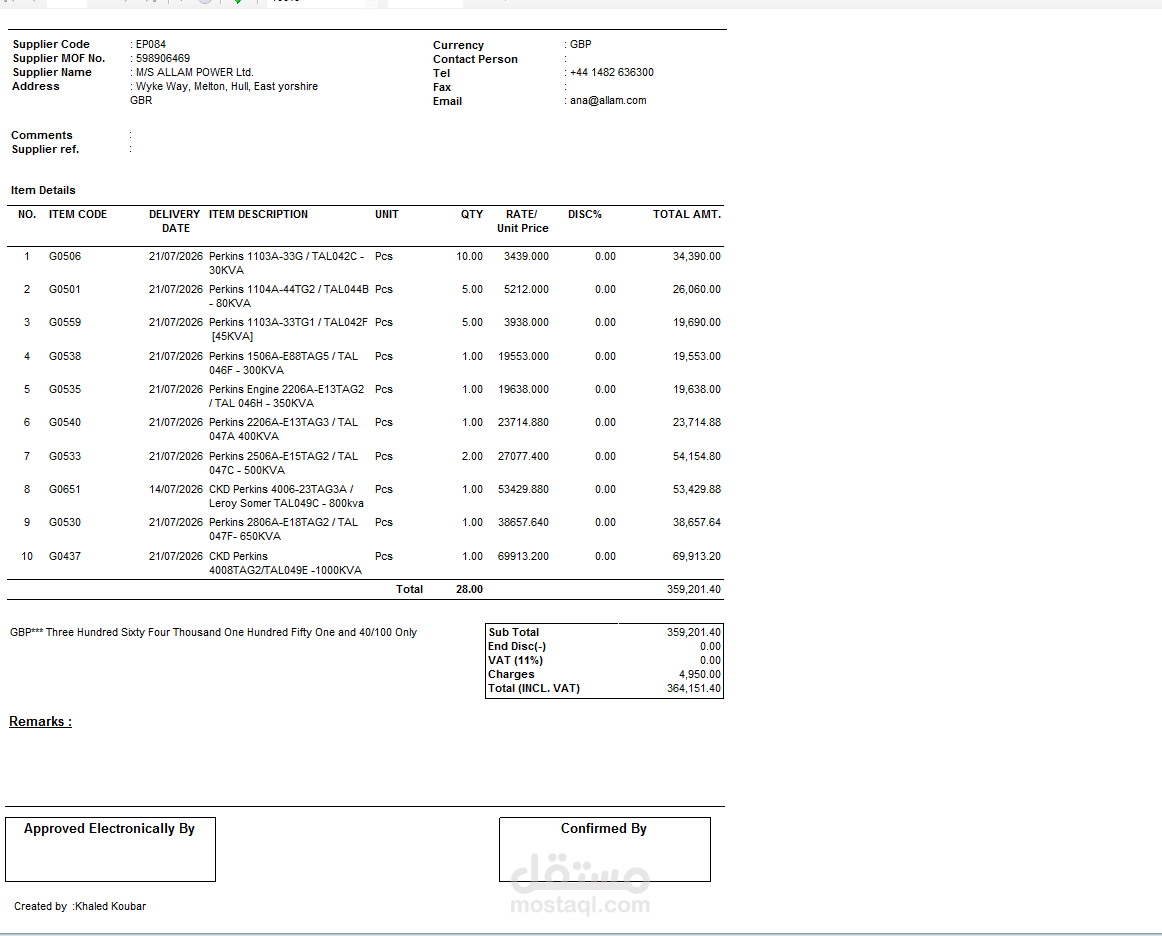Click the unit price 5212.000
Viewport: 1162px width, 936px height.
[x=526, y=290]
